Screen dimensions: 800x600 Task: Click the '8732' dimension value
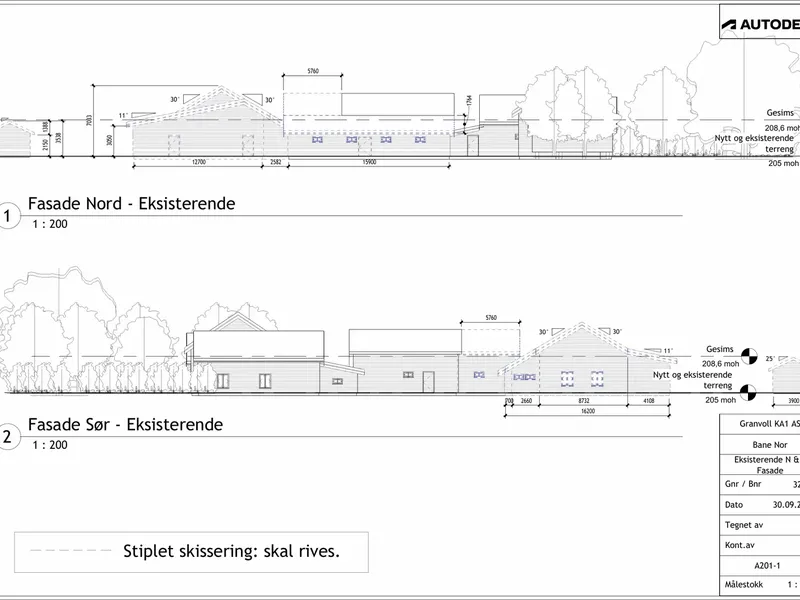[584, 401]
